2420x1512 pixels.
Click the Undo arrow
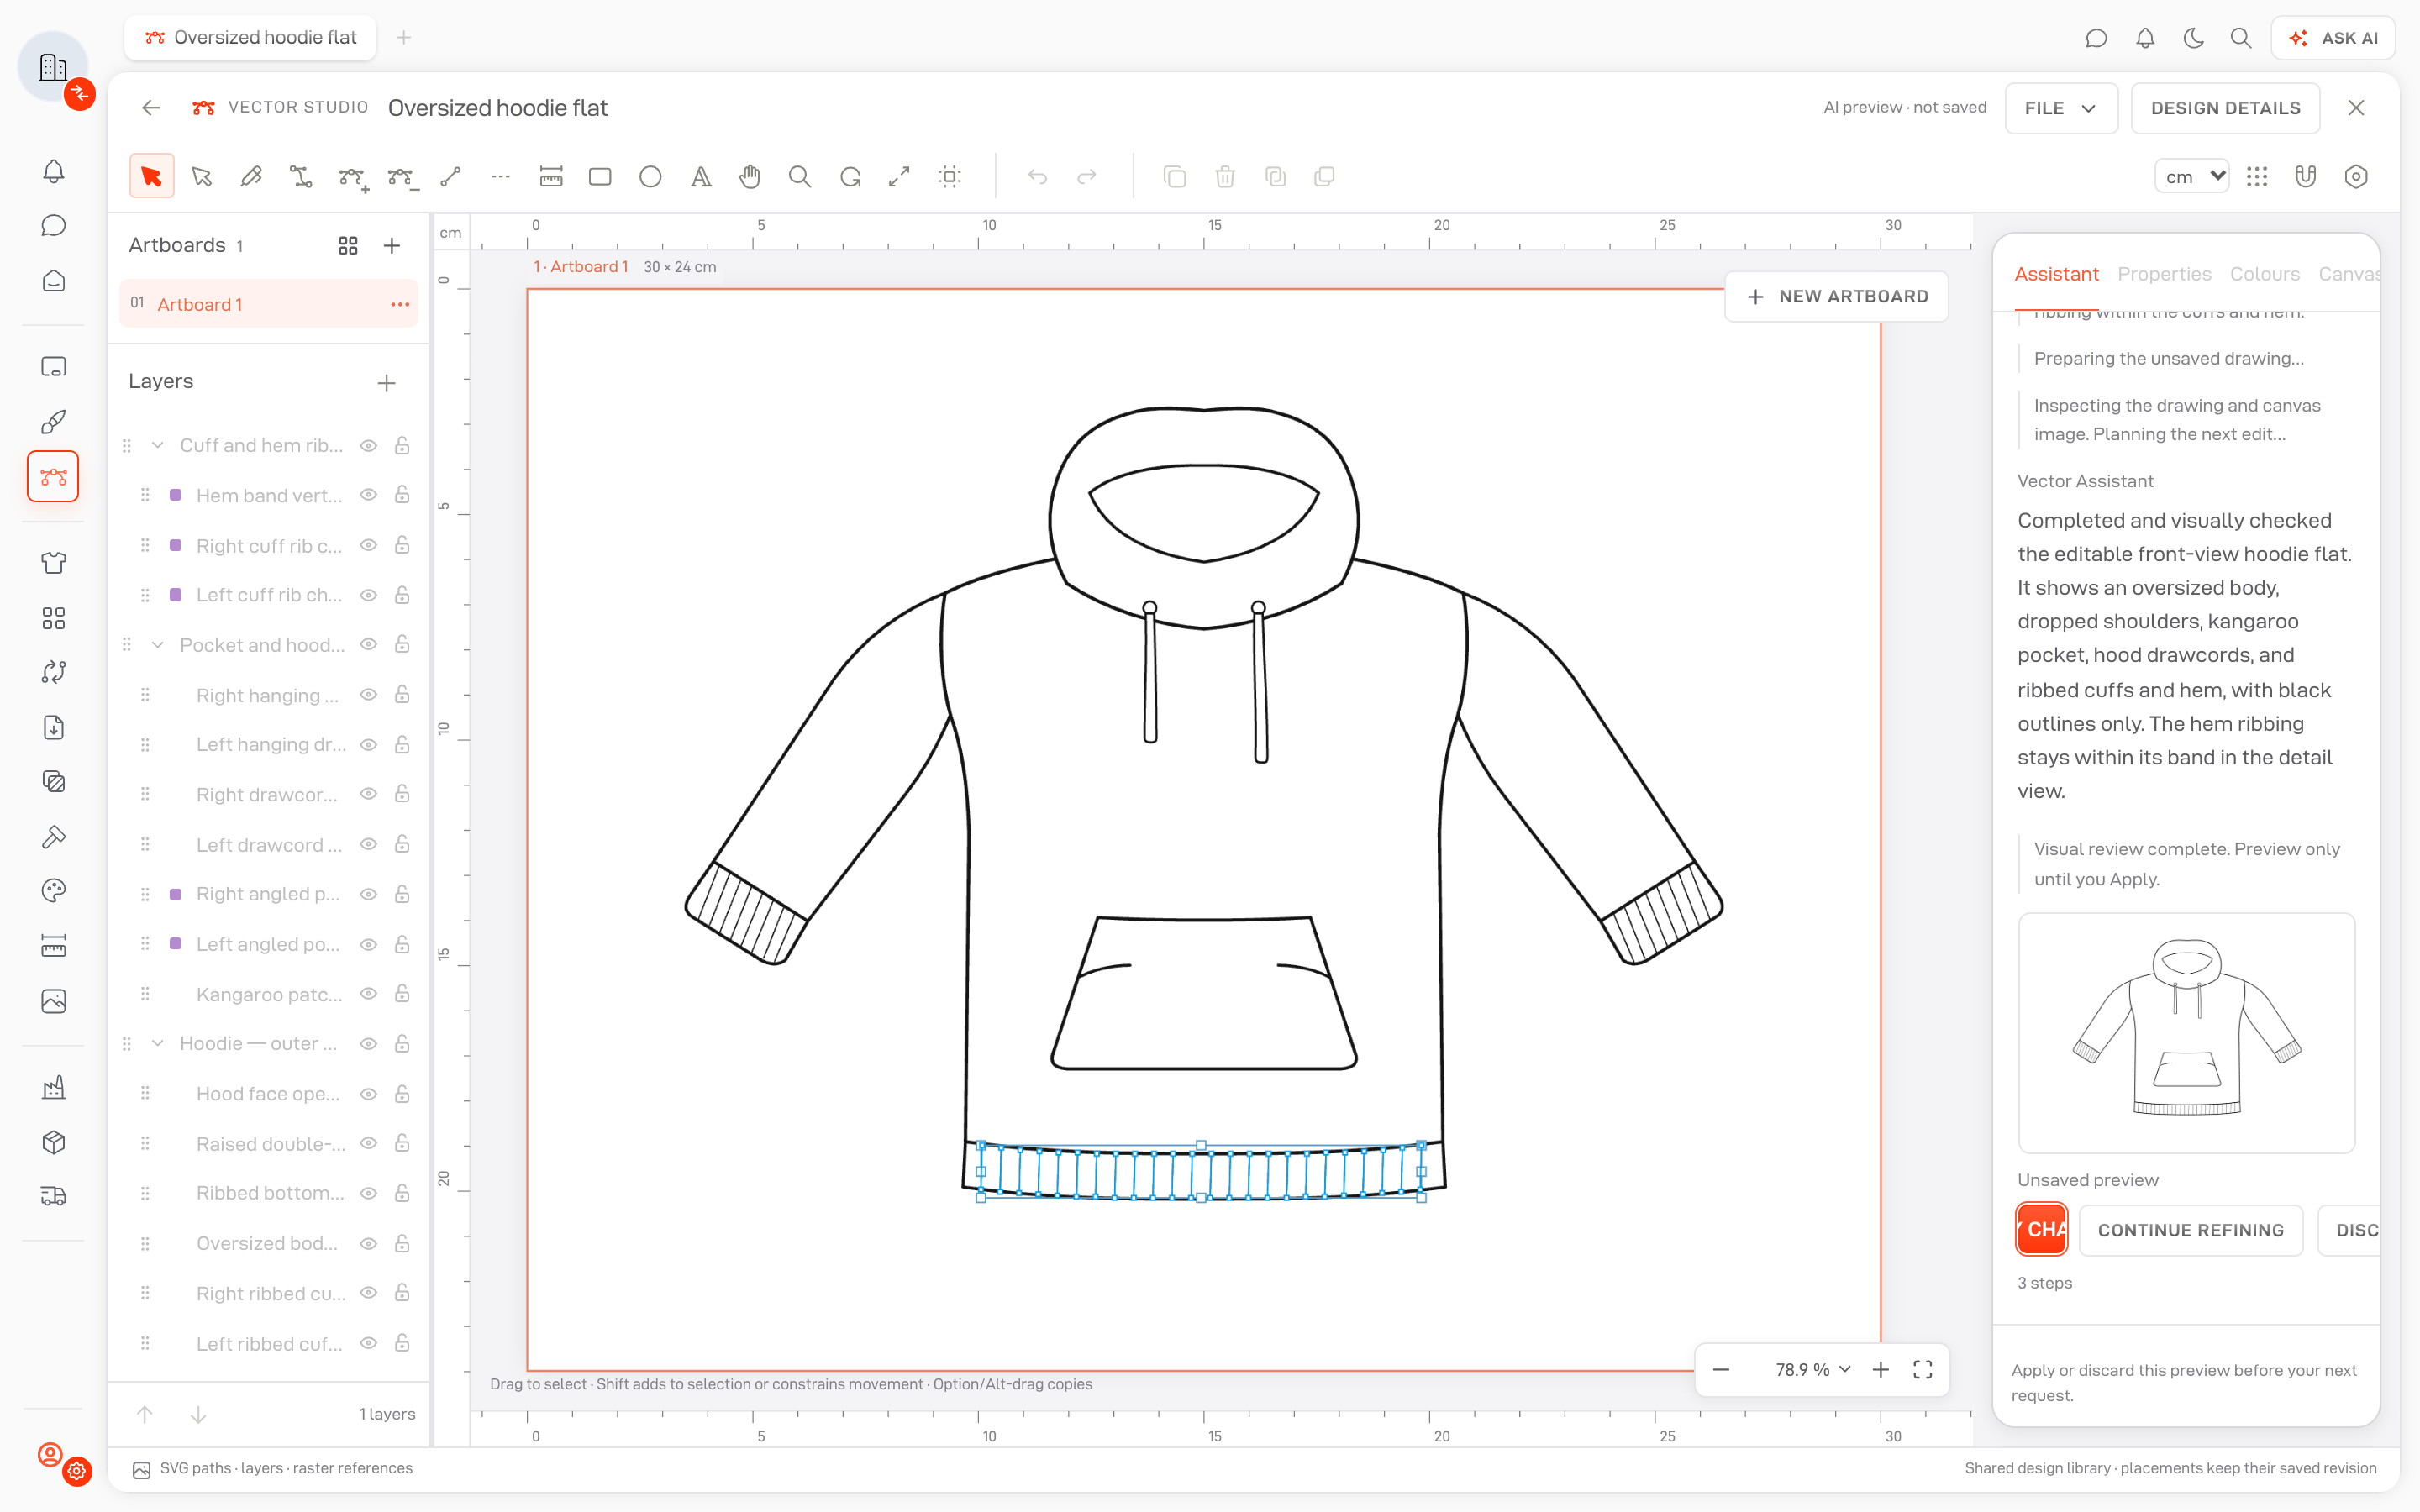click(x=1037, y=177)
